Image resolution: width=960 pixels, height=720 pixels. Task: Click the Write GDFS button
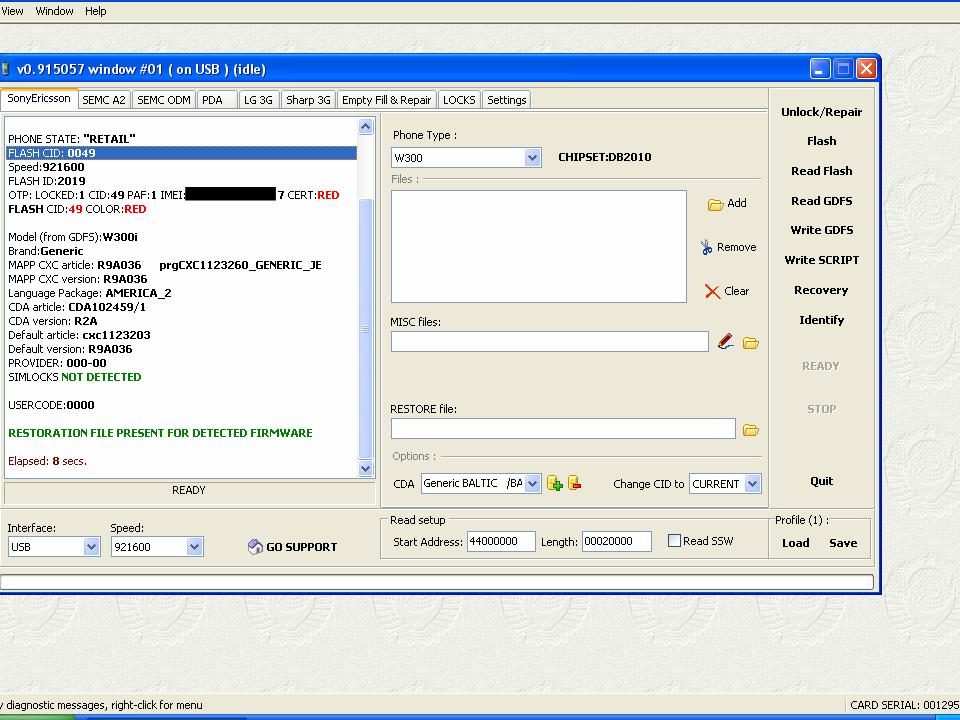[x=821, y=230]
